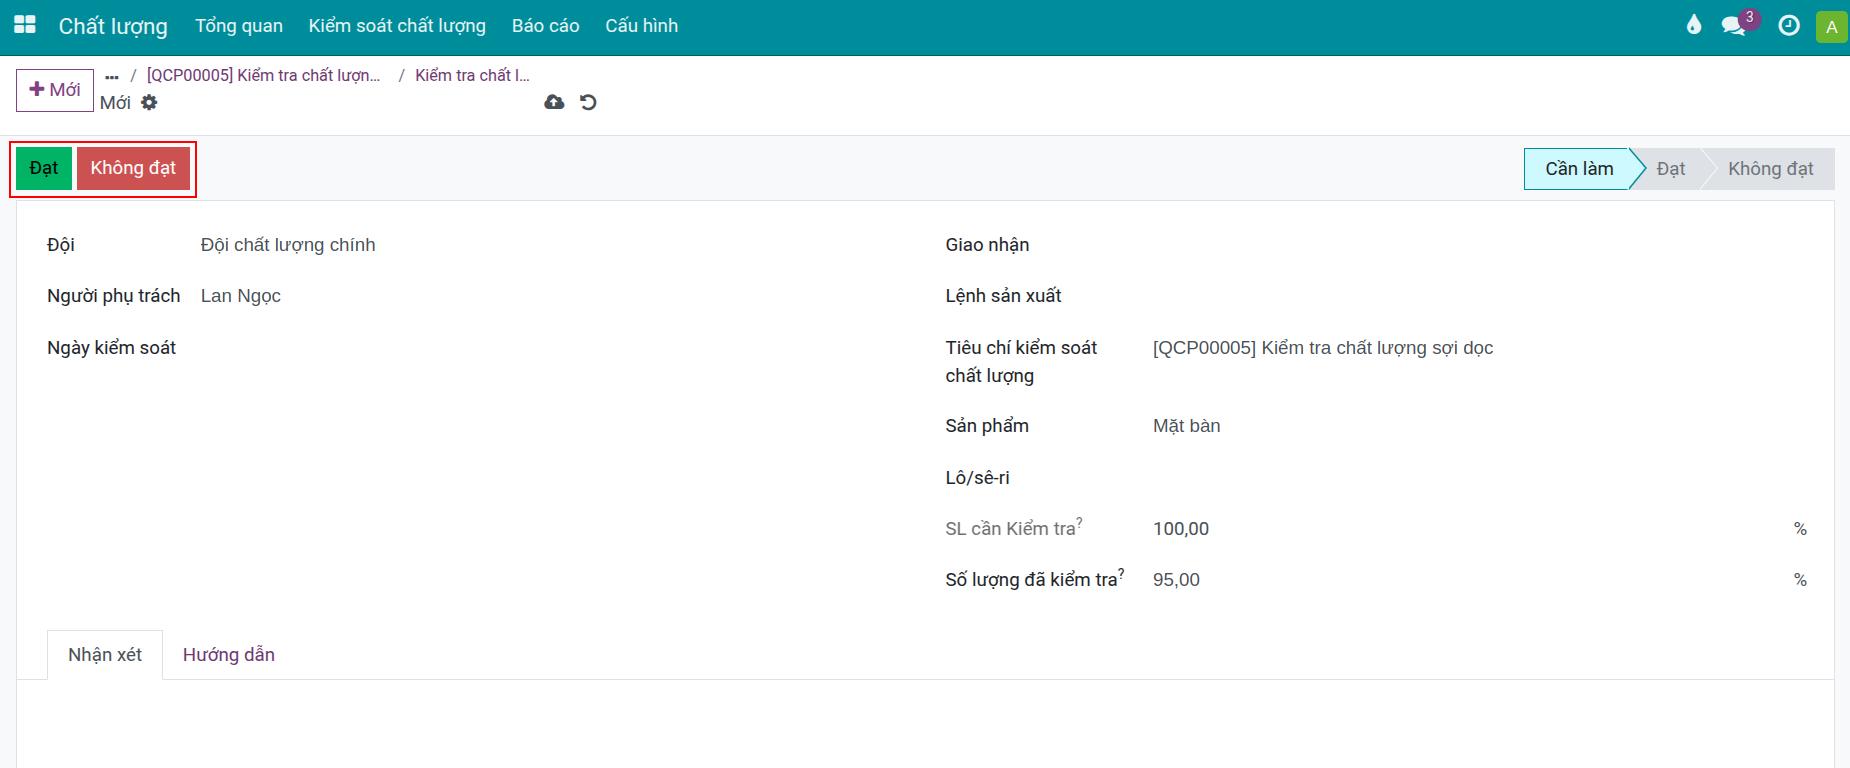This screenshot has height=768, width=1850.
Task: Switch to the Hướng dẫn tab
Action: [229, 655]
